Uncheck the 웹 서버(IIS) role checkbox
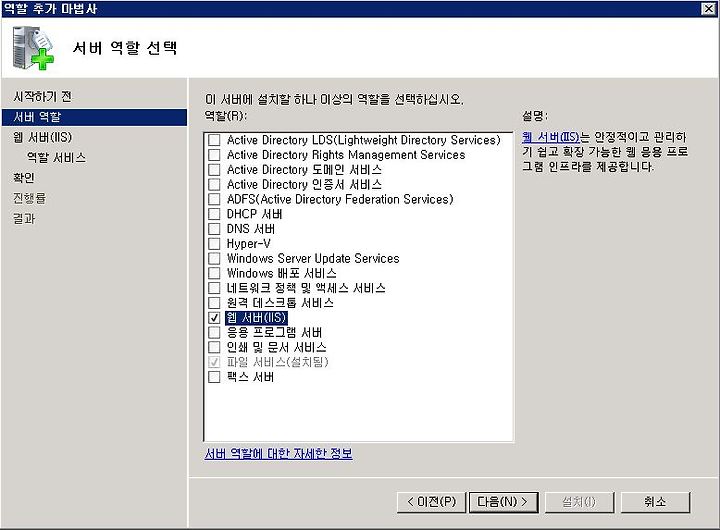The height and width of the screenshot is (530, 720). coord(214,317)
